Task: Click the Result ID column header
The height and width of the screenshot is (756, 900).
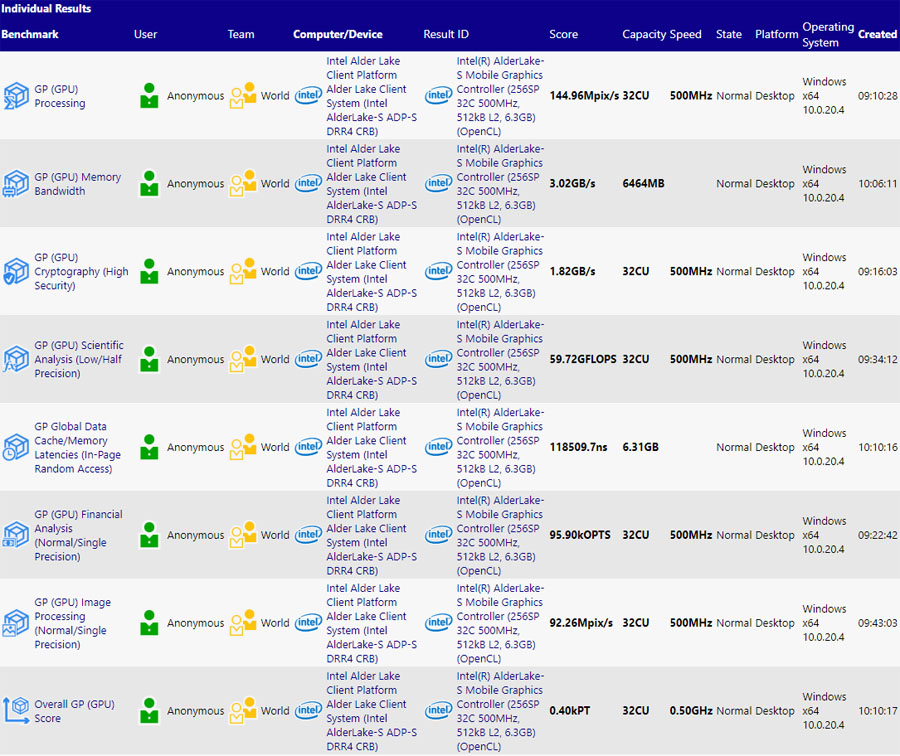Action: (x=446, y=34)
